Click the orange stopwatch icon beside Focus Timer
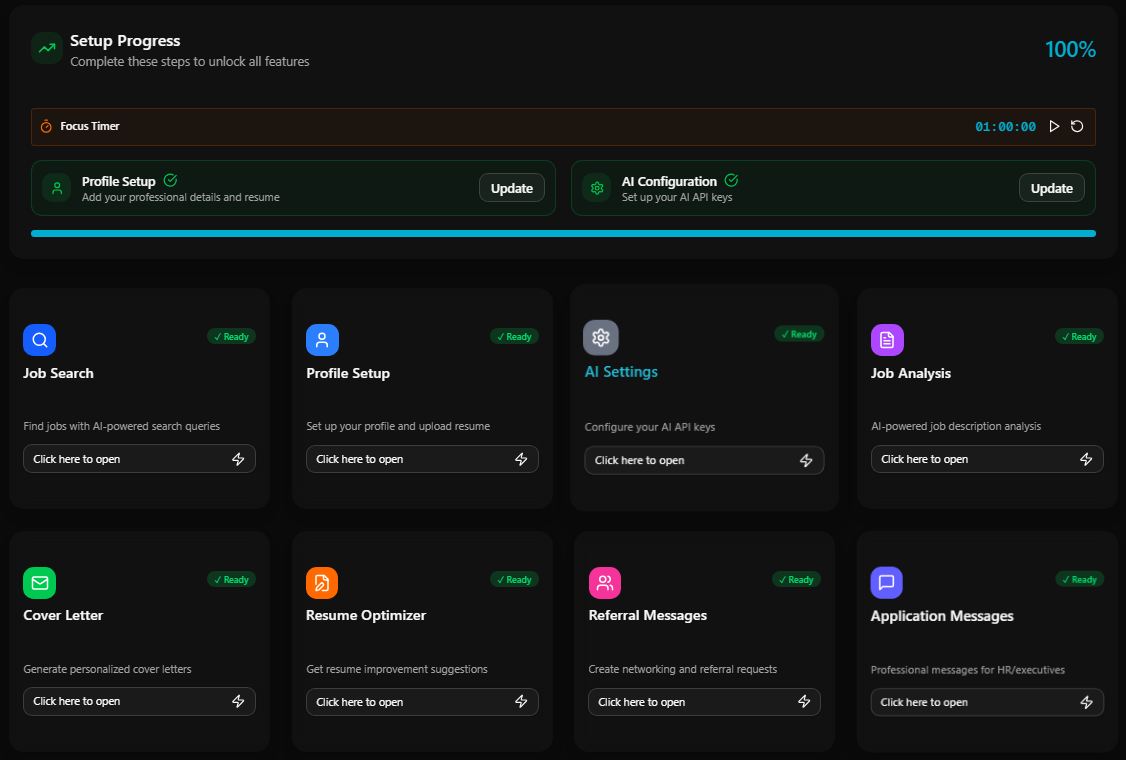Image resolution: width=1126 pixels, height=760 pixels. click(x=46, y=126)
